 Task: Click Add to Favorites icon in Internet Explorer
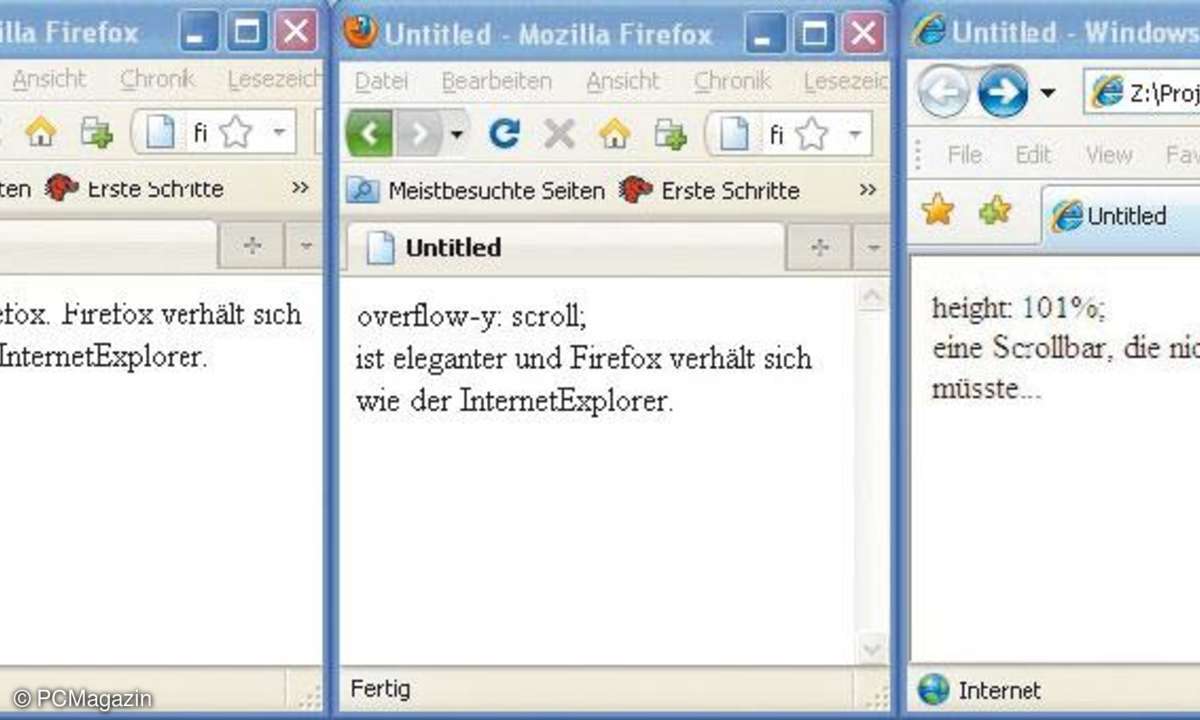point(994,210)
